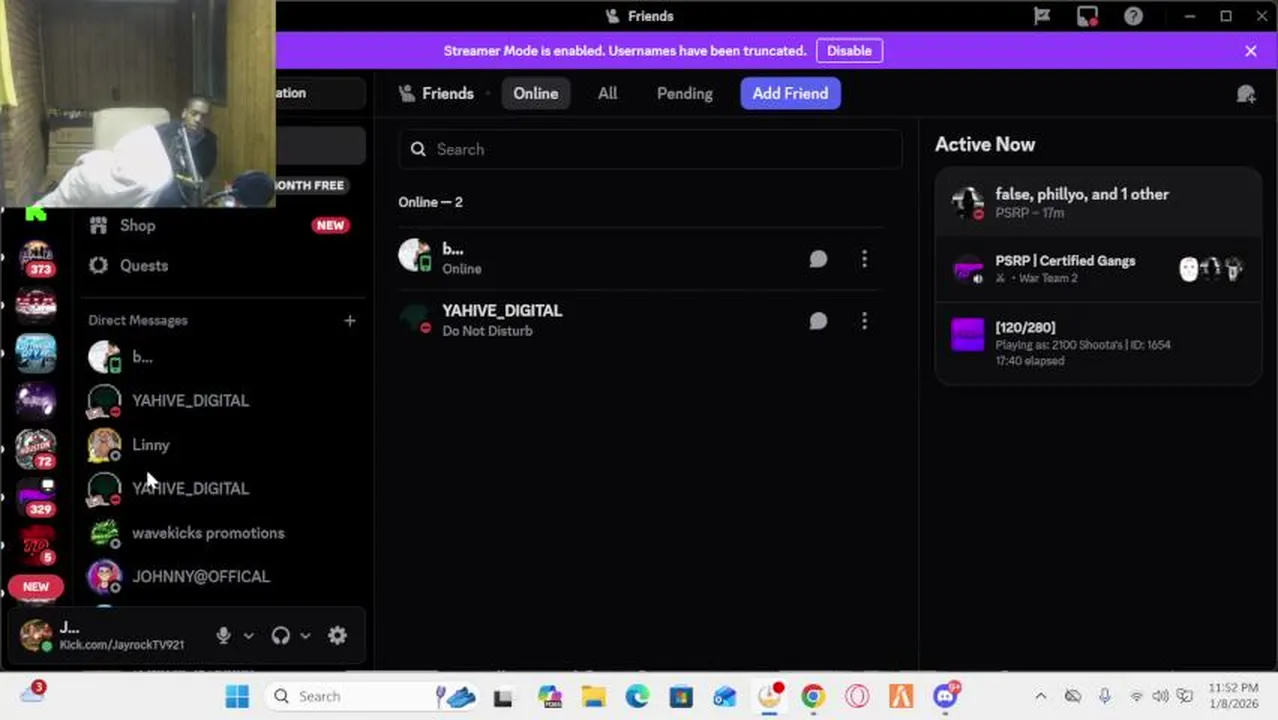Open Outlook from the taskbar
The image size is (1278, 720).
(x=725, y=696)
